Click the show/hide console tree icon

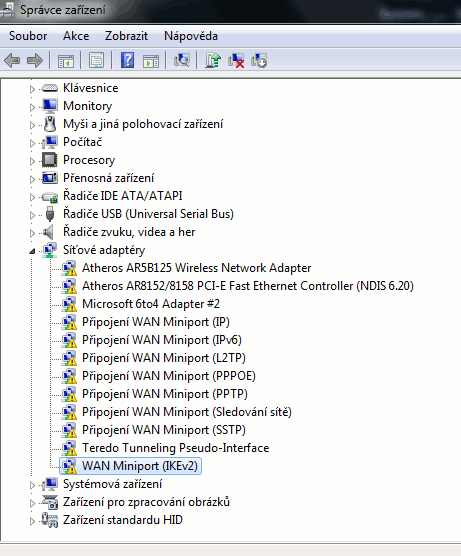(66, 61)
